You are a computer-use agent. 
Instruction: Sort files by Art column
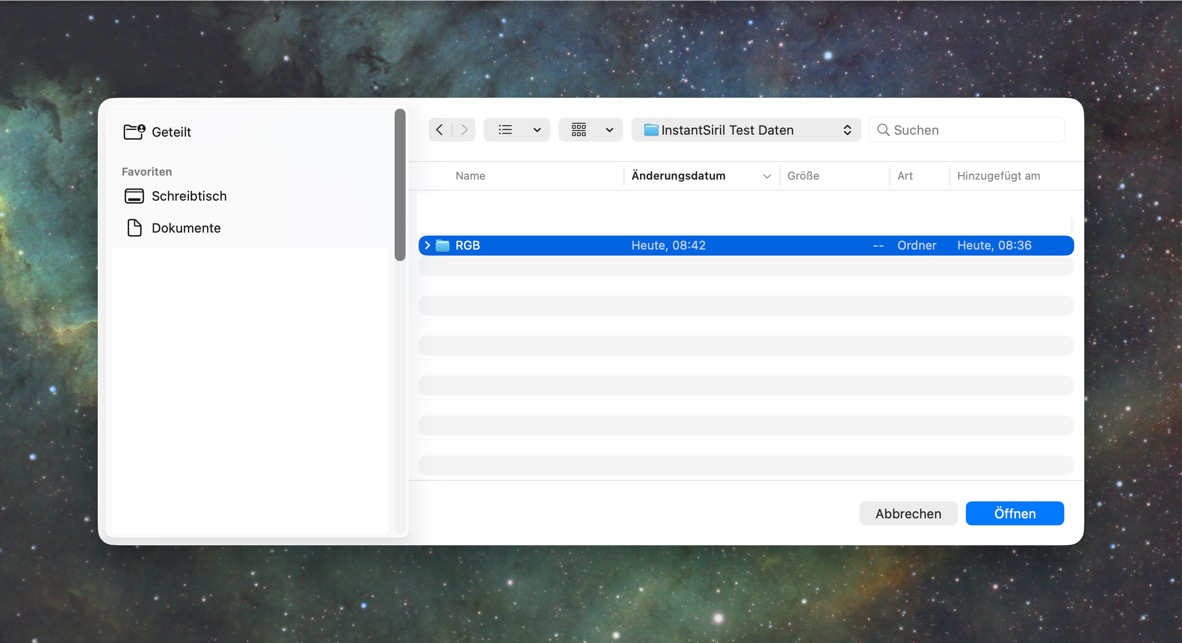click(905, 176)
